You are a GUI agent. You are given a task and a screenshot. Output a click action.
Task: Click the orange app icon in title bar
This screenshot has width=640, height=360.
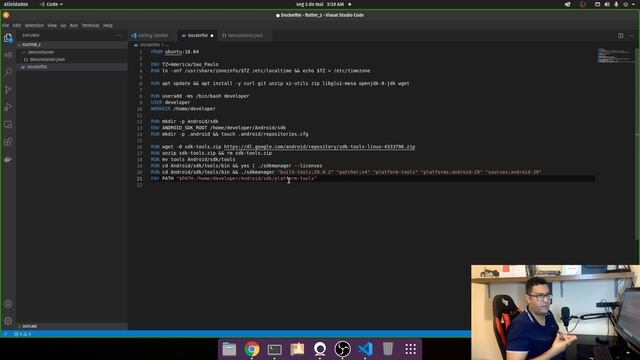pos(6,15)
